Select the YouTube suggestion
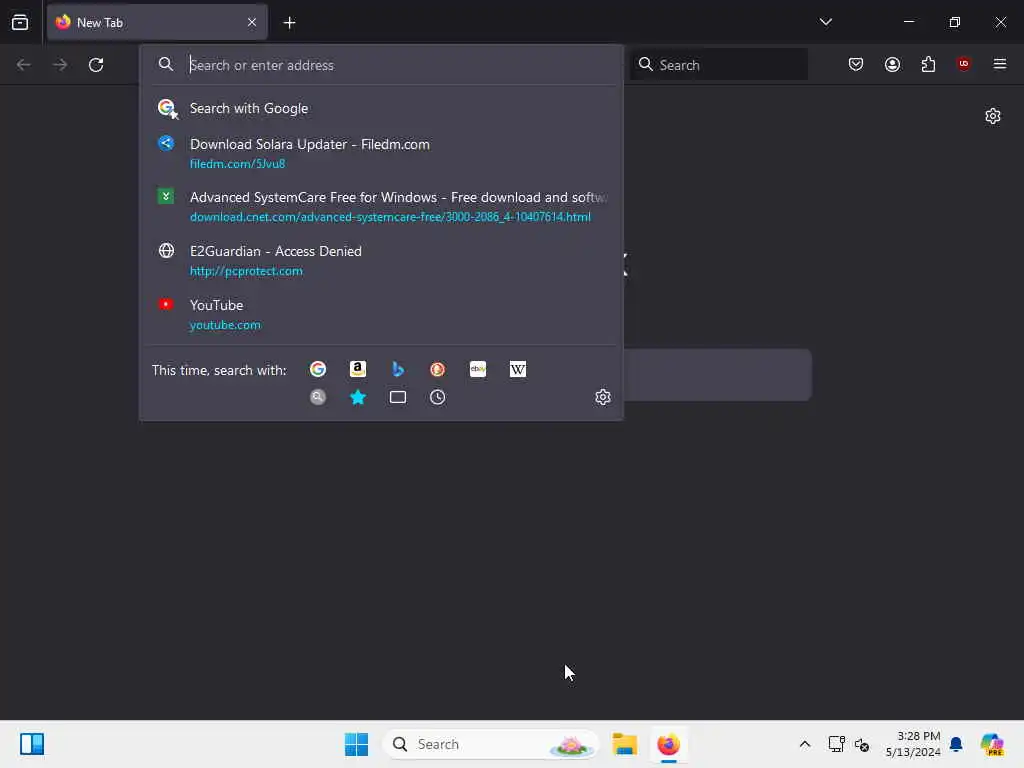Viewport: 1024px width, 768px height. 381,314
